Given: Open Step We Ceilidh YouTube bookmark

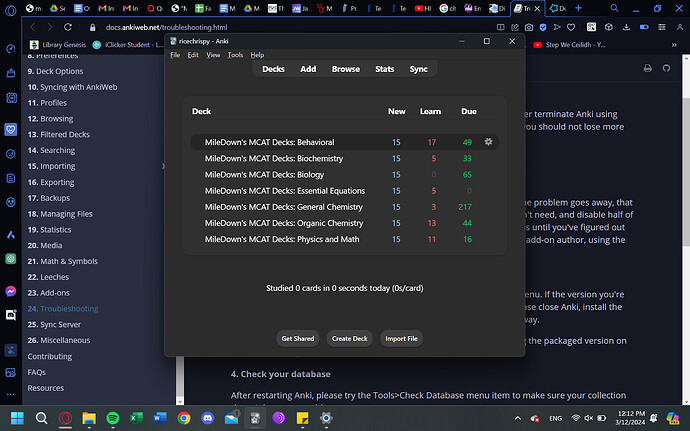Looking at the screenshot, I should pyautogui.click(x=569, y=45).
